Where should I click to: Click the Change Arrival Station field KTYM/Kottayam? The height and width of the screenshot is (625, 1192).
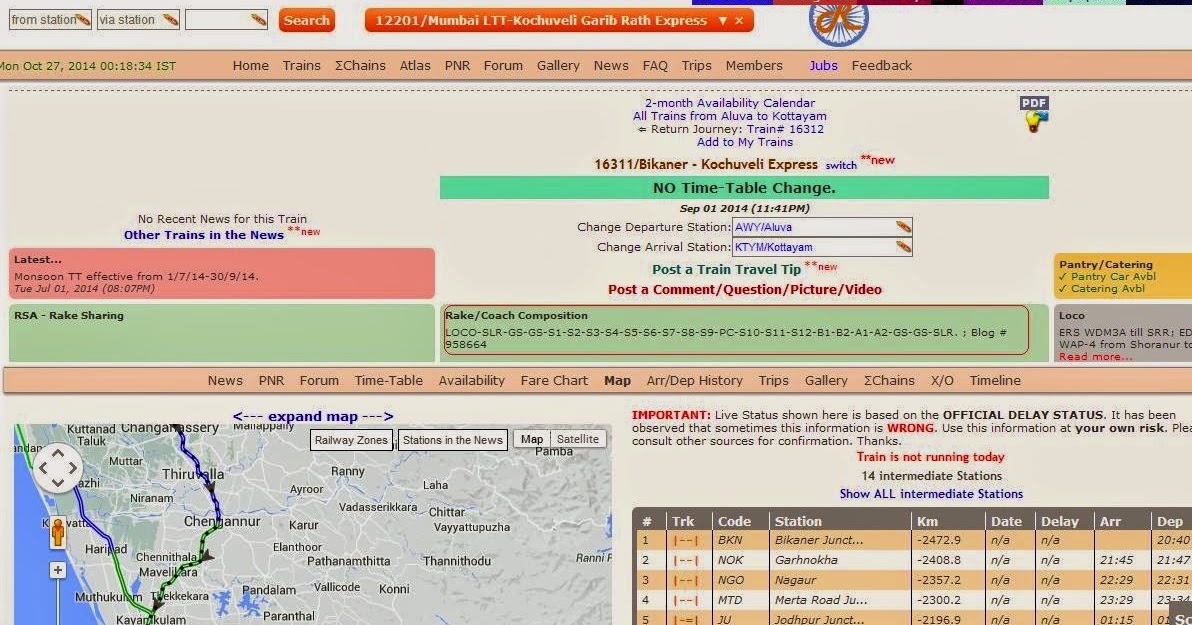pyautogui.click(x=822, y=246)
